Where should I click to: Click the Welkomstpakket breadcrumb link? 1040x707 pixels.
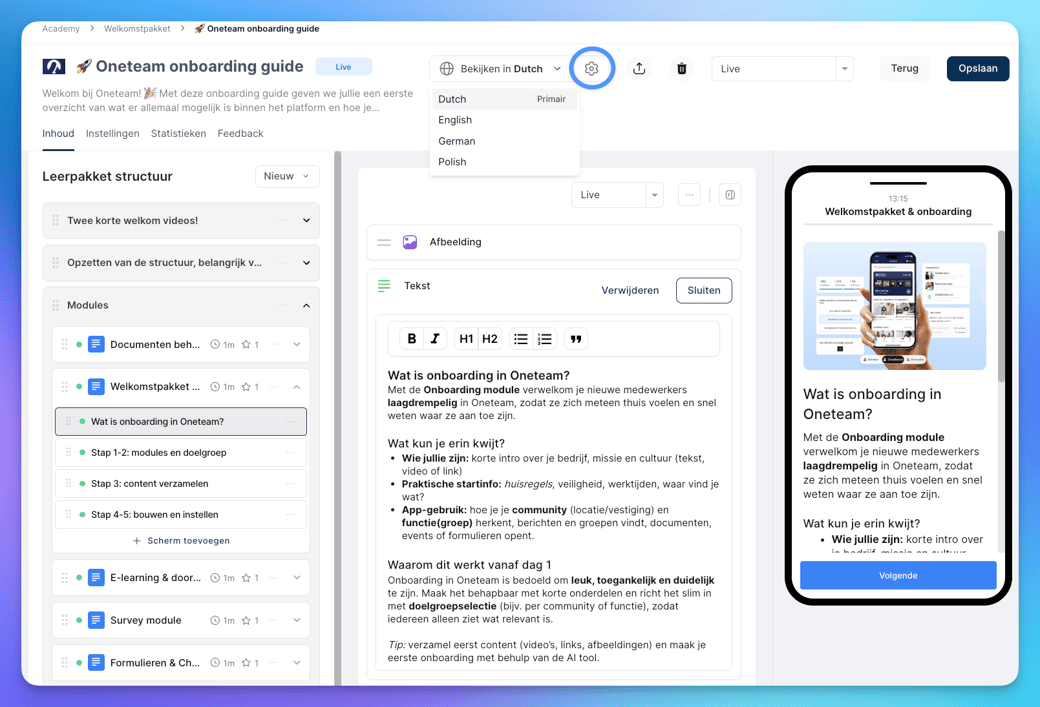click(137, 29)
